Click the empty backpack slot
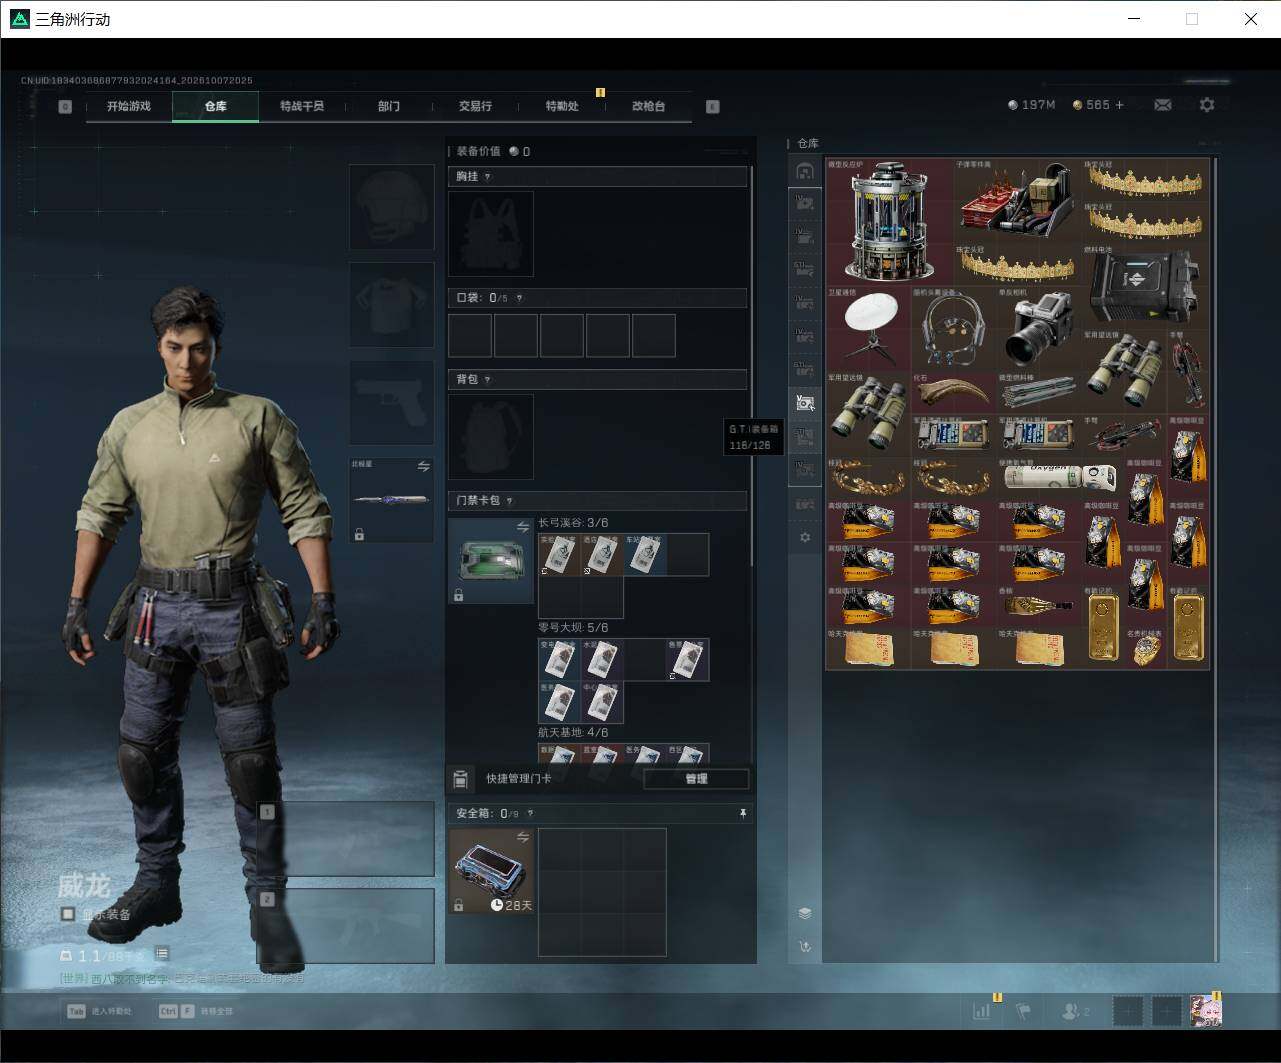 tap(491, 437)
